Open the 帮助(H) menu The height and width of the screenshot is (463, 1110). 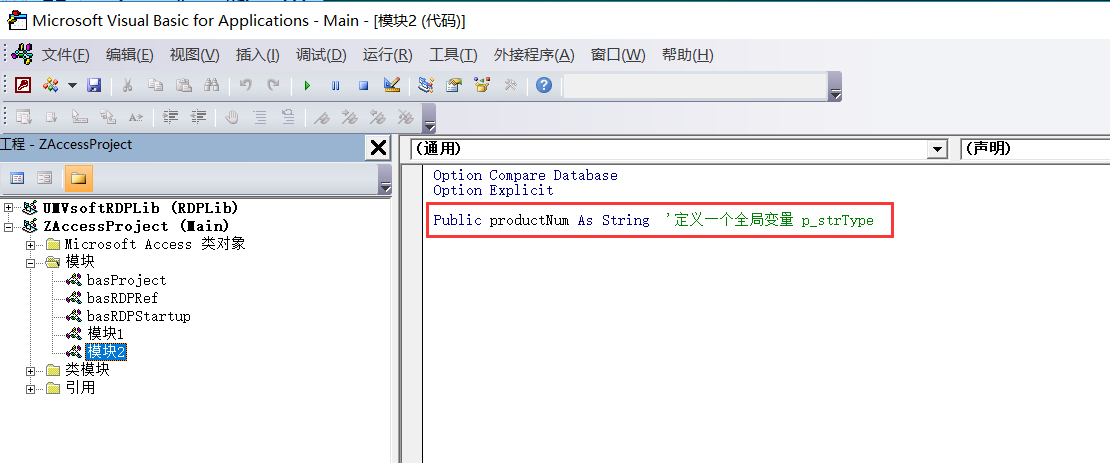(x=687, y=55)
